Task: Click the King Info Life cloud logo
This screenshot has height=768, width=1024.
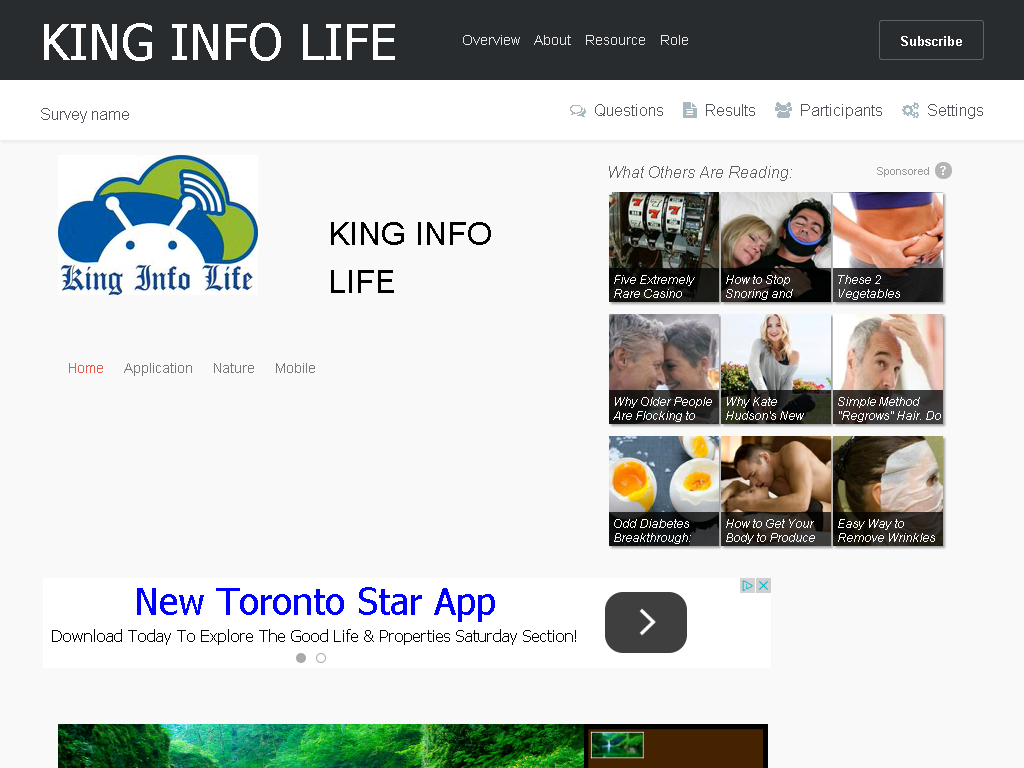Action: click(x=158, y=225)
